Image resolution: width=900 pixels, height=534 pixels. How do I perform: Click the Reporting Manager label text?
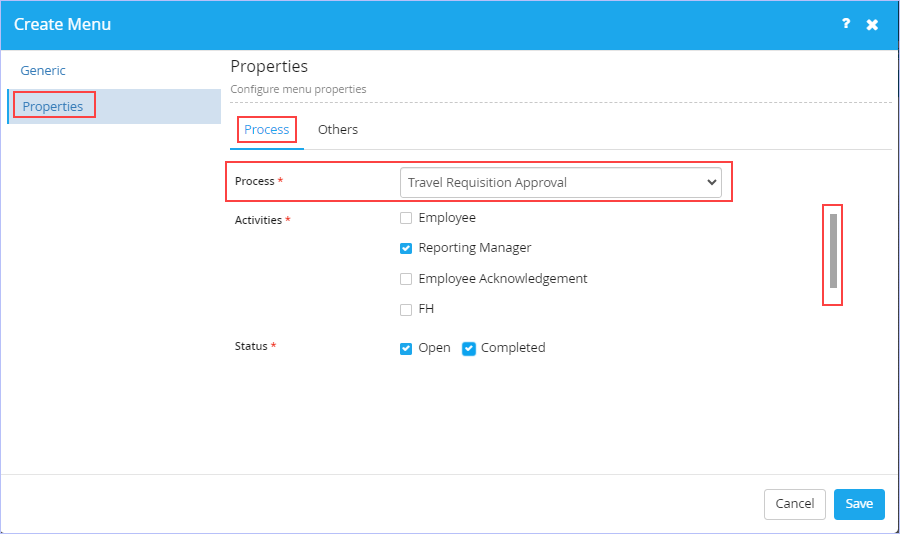475,248
